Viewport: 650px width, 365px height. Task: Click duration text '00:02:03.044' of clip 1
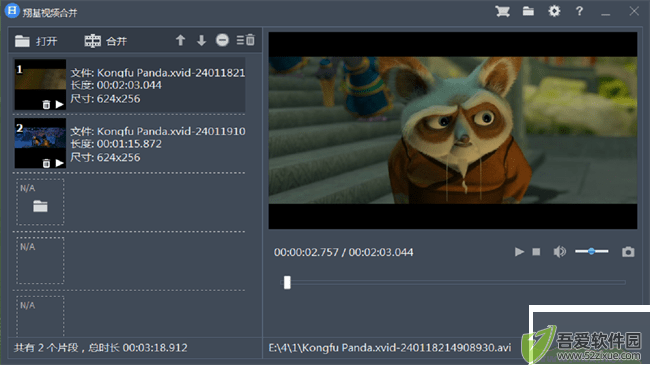(x=129, y=85)
